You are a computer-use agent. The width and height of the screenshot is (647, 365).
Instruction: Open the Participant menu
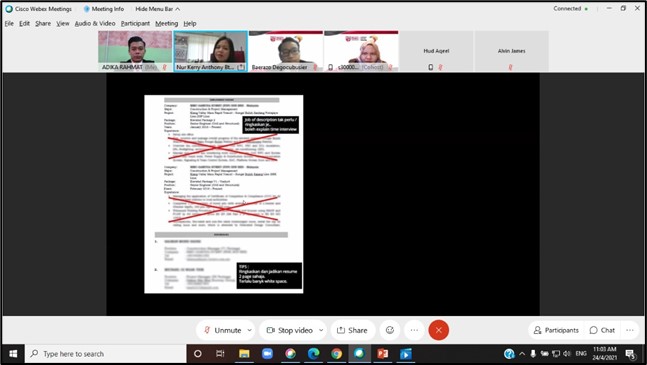click(135, 24)
